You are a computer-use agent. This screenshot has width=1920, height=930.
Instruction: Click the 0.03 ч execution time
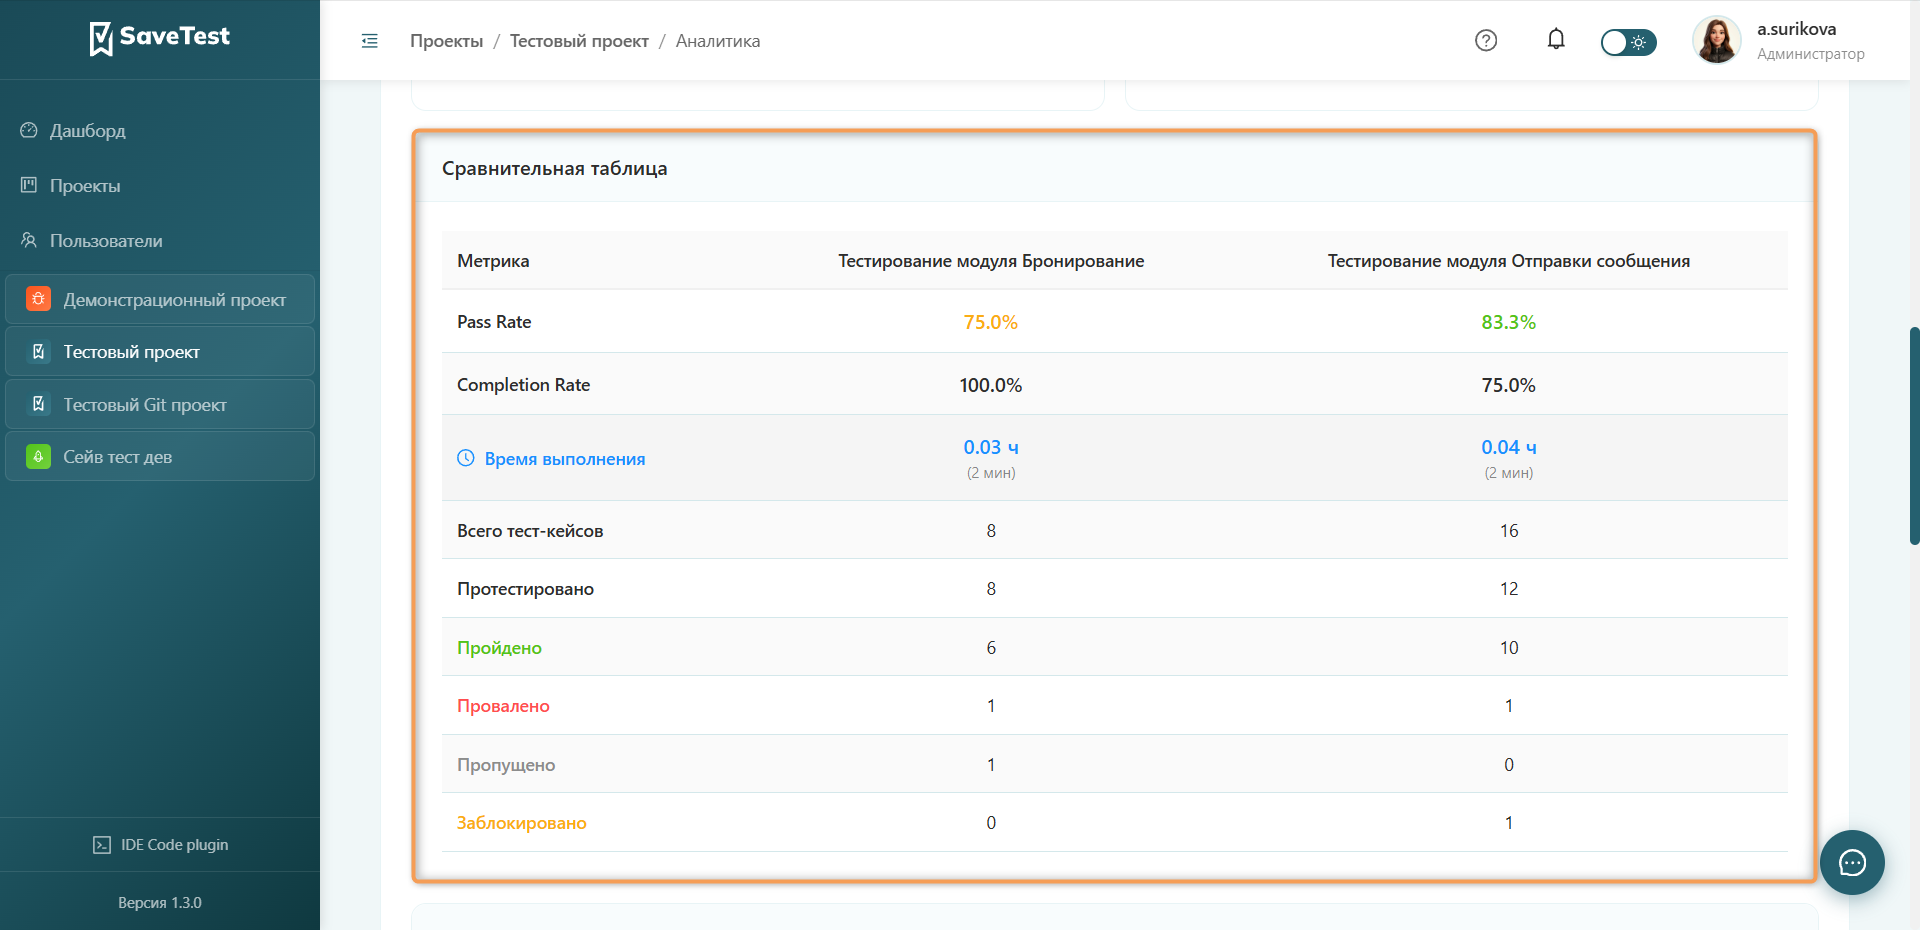click(x=991, y=447)
